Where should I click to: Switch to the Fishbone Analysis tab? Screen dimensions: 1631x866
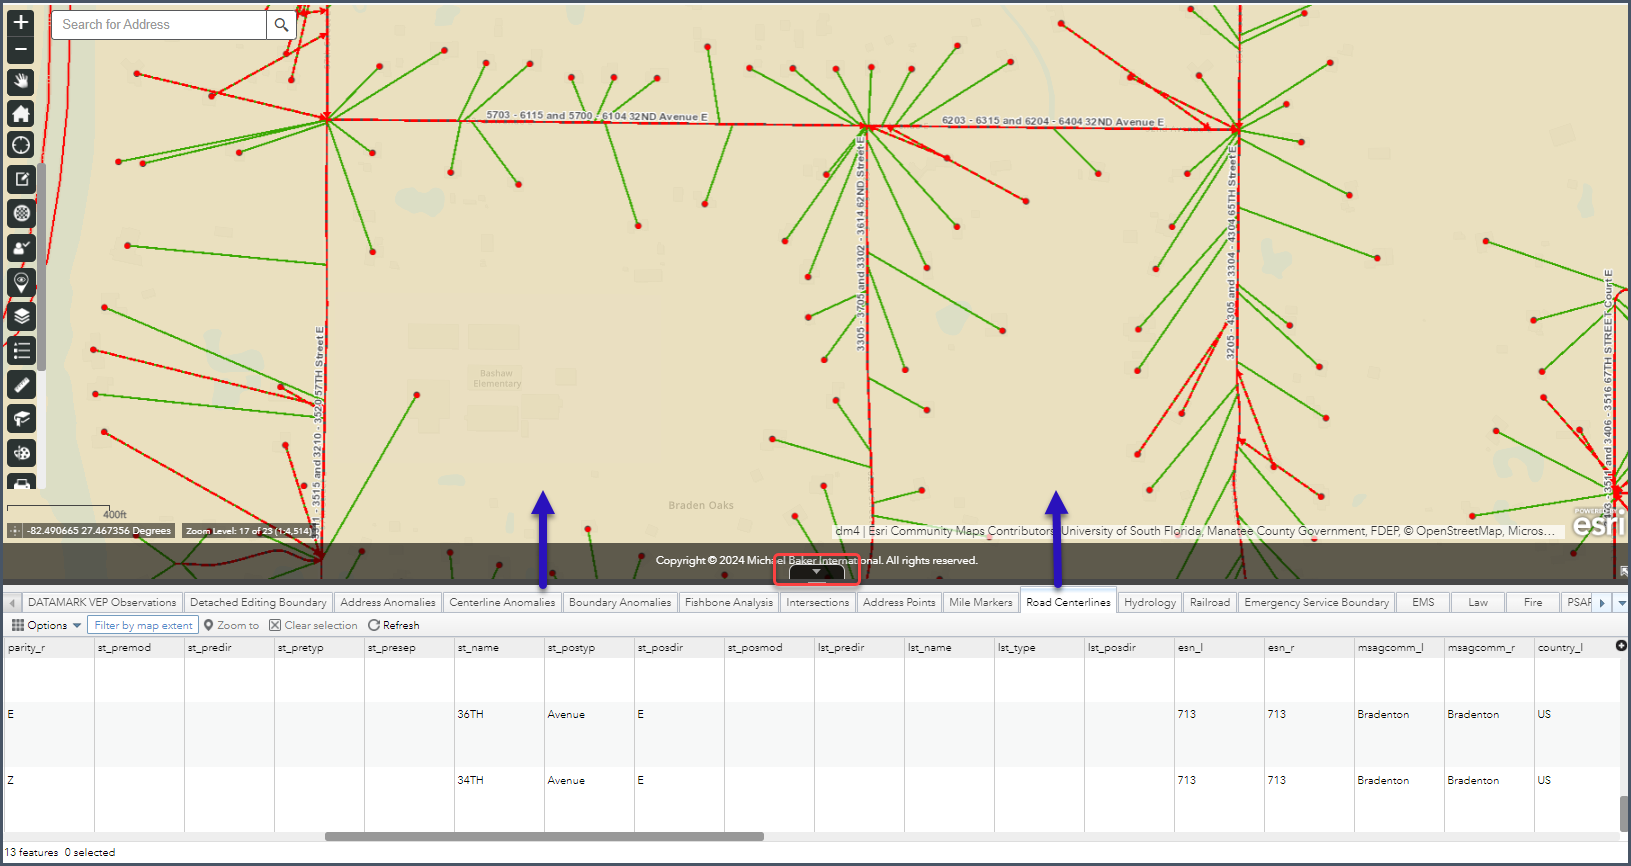coord(729,603)
